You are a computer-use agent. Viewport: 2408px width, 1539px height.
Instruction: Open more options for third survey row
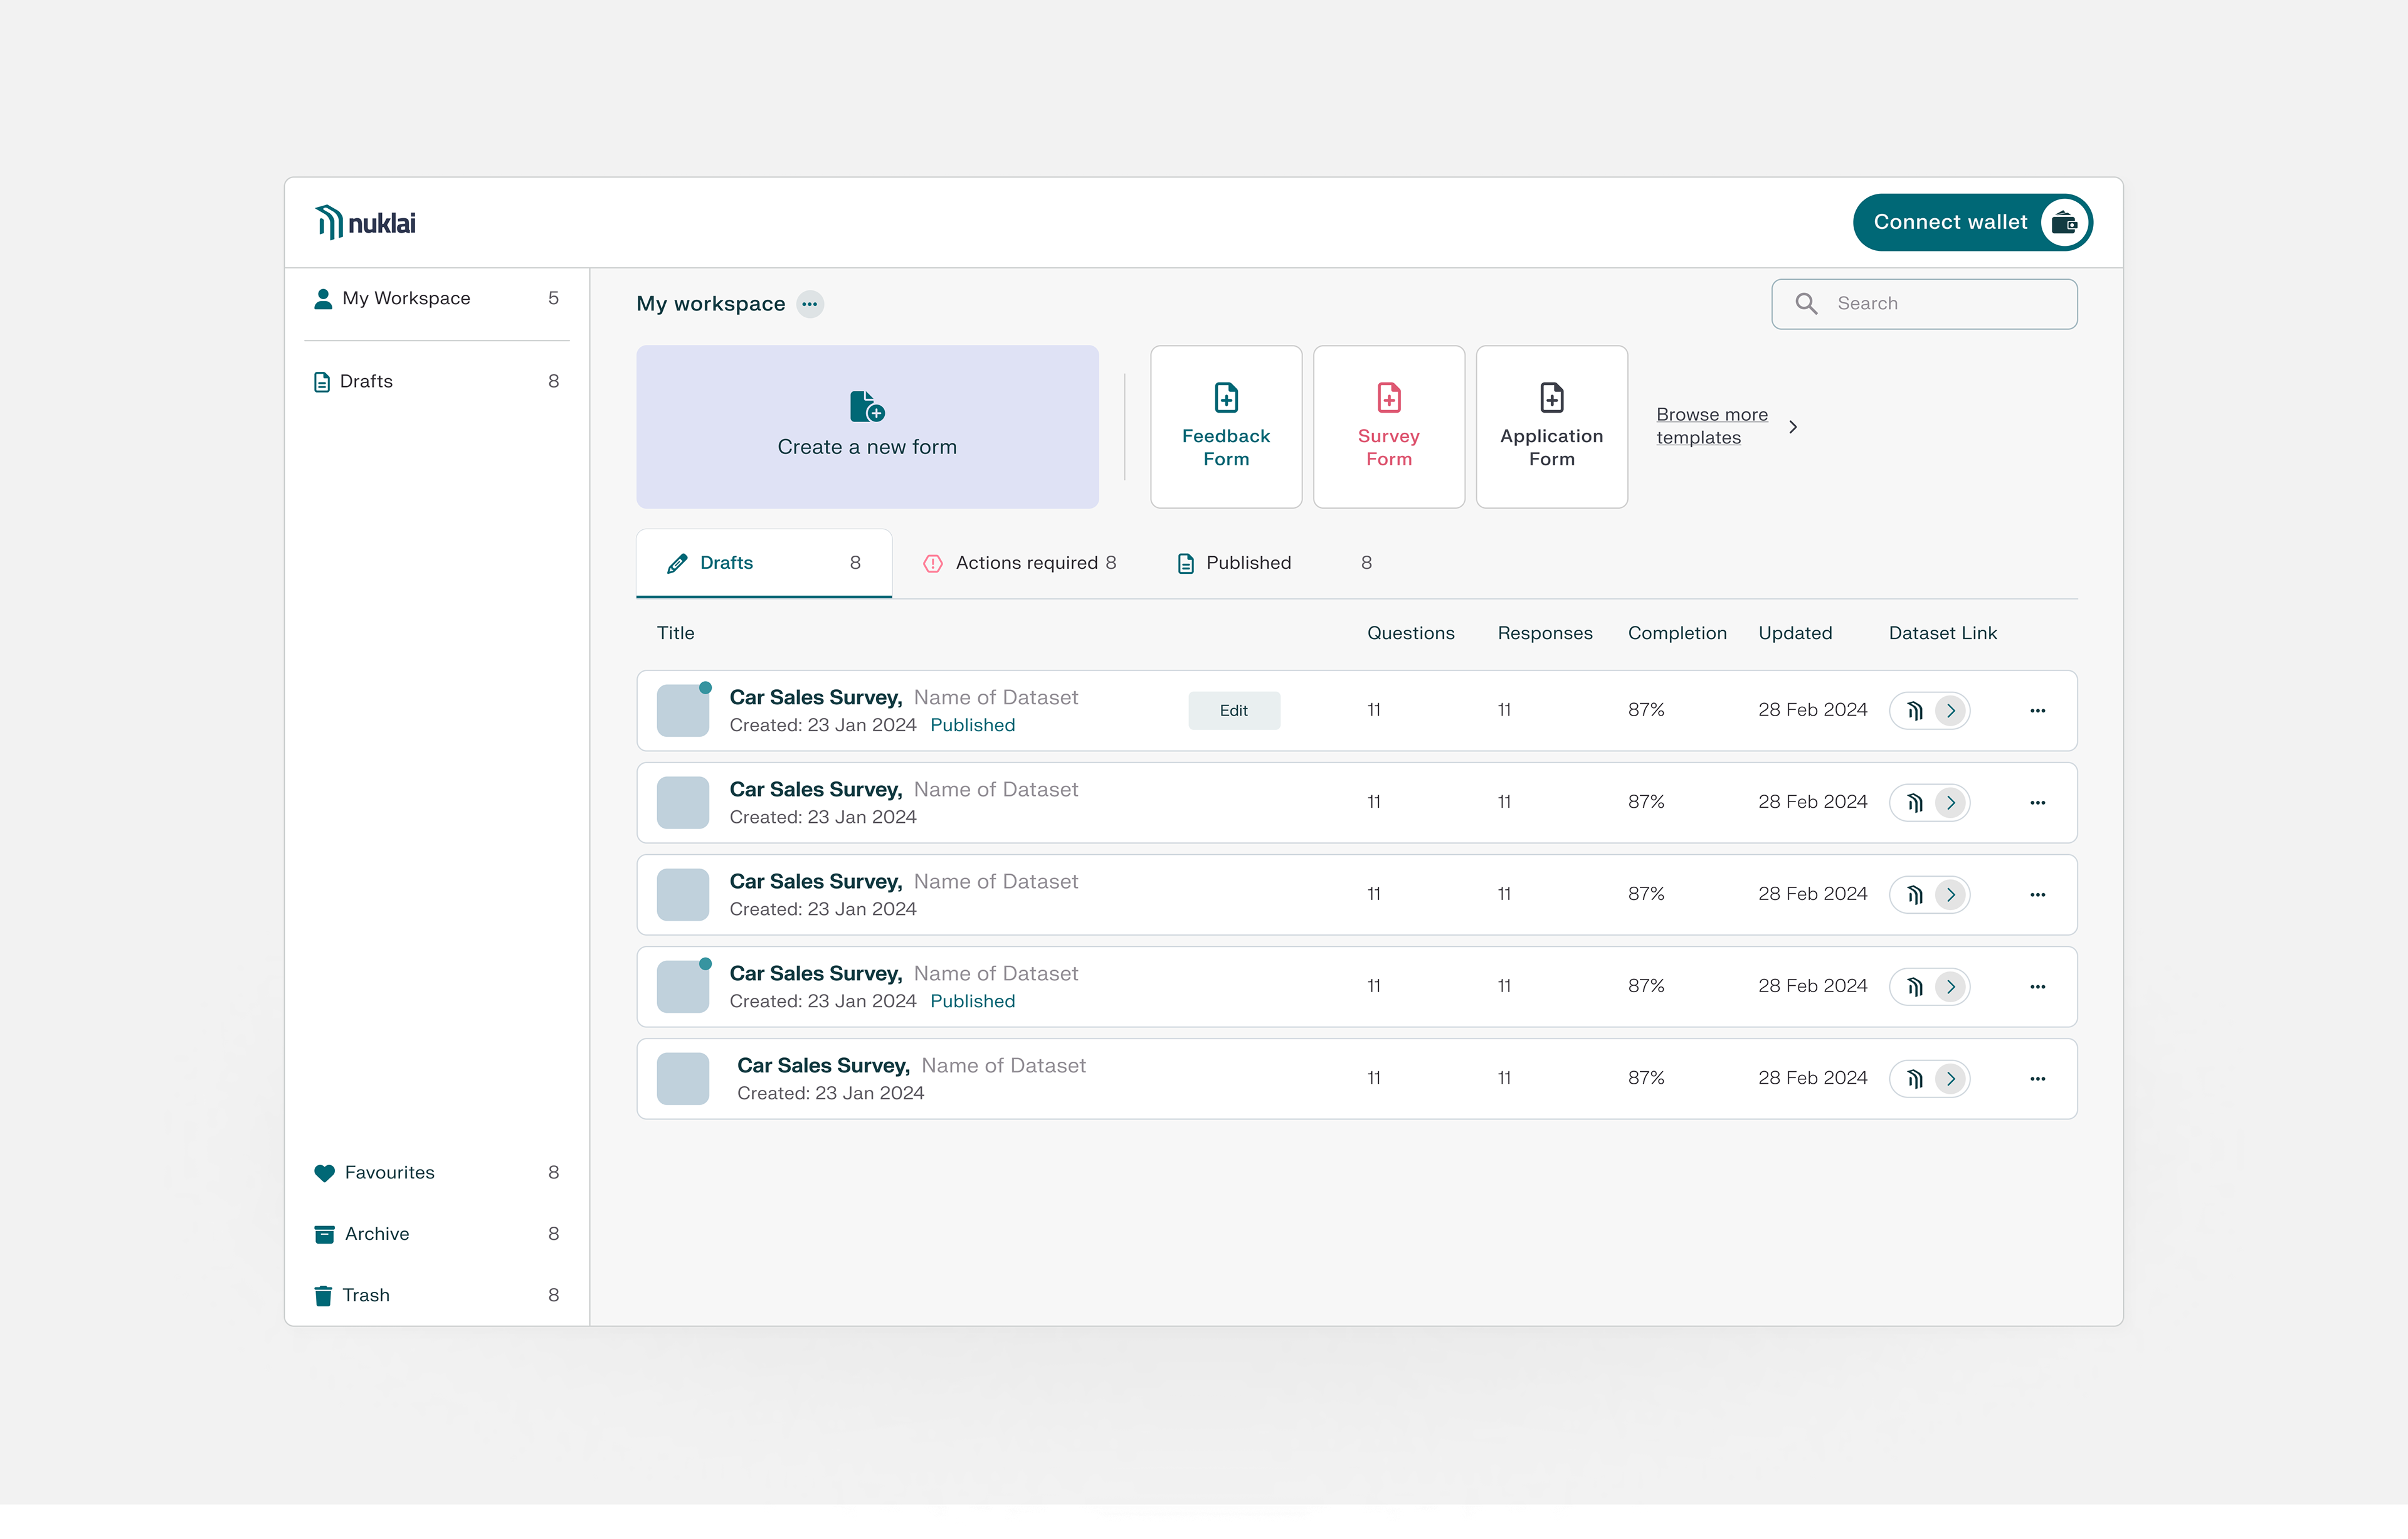2038,895
